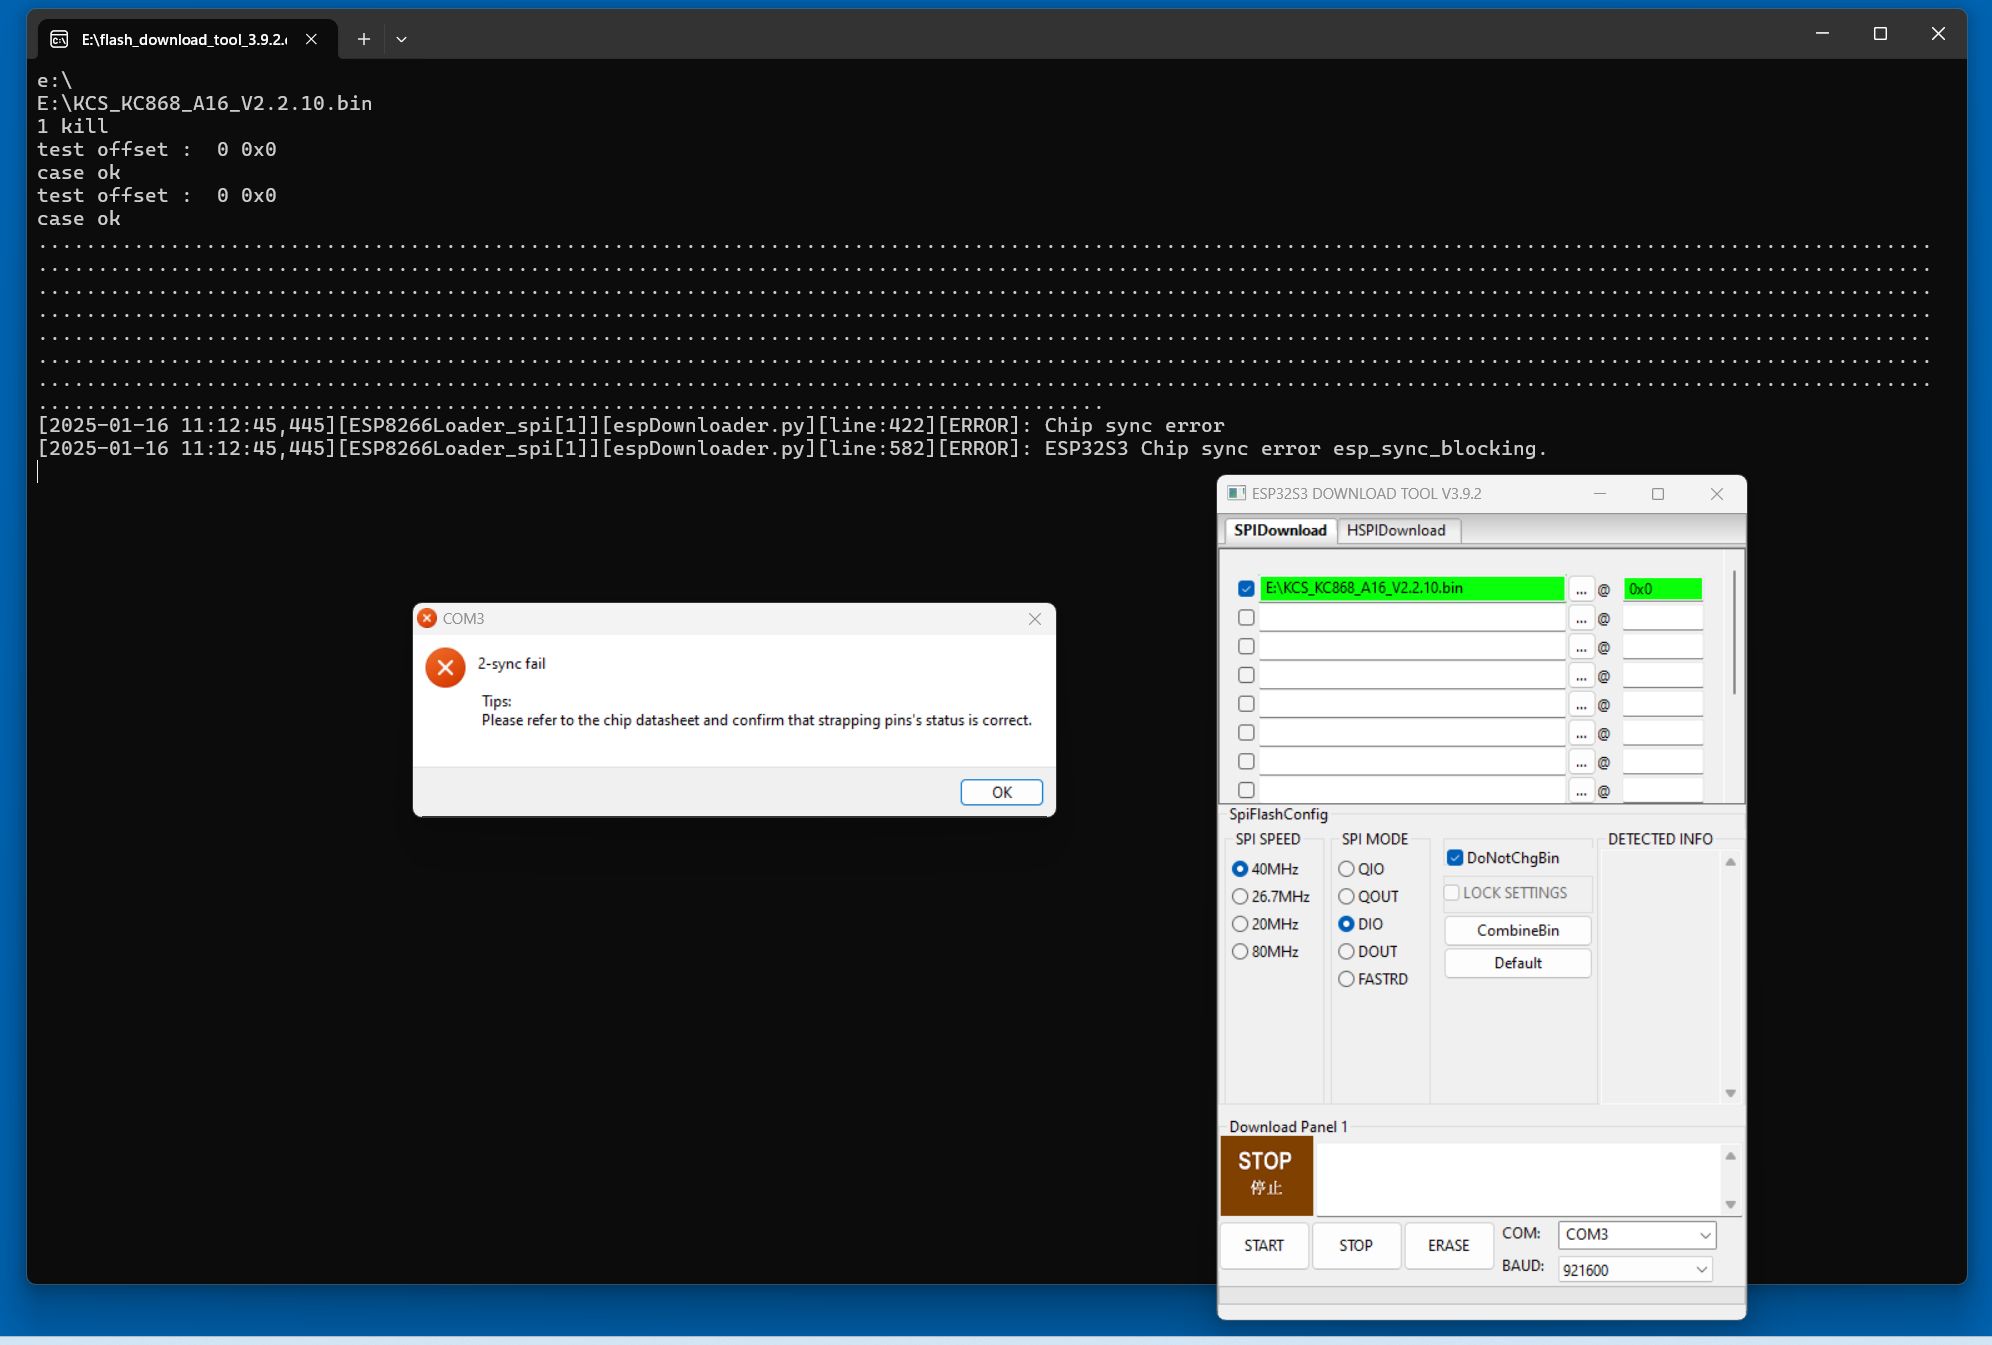The image size is (1992, 1345).
Task: Disable the DoNotChgBin checkbox
Action: 1455,858
